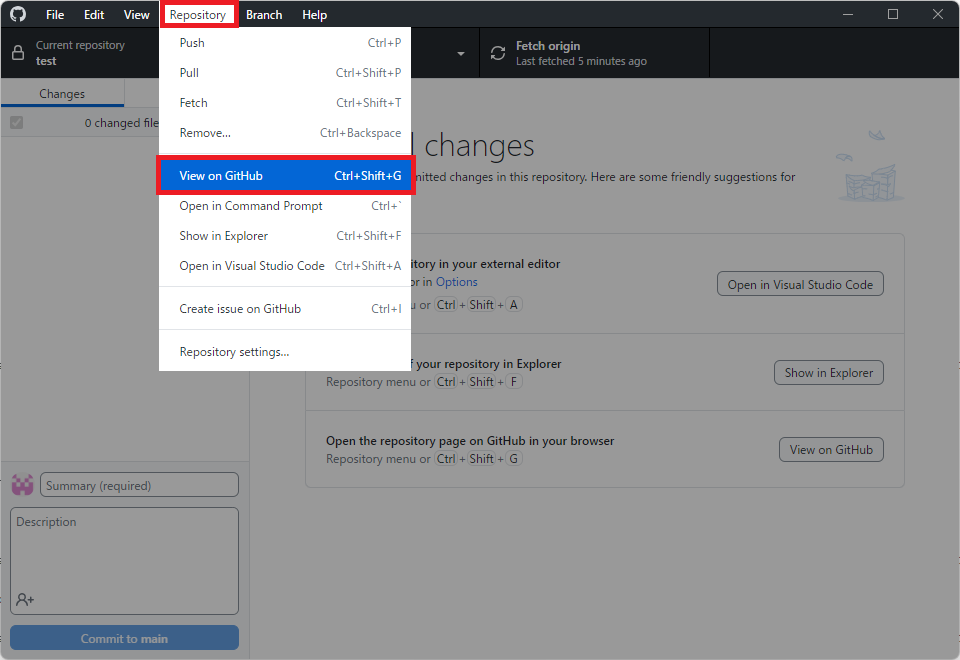960x660 pixels.
Task: Click Open in Visual Studio Code button
Action: pyautogui.click(x=800, y=284)
